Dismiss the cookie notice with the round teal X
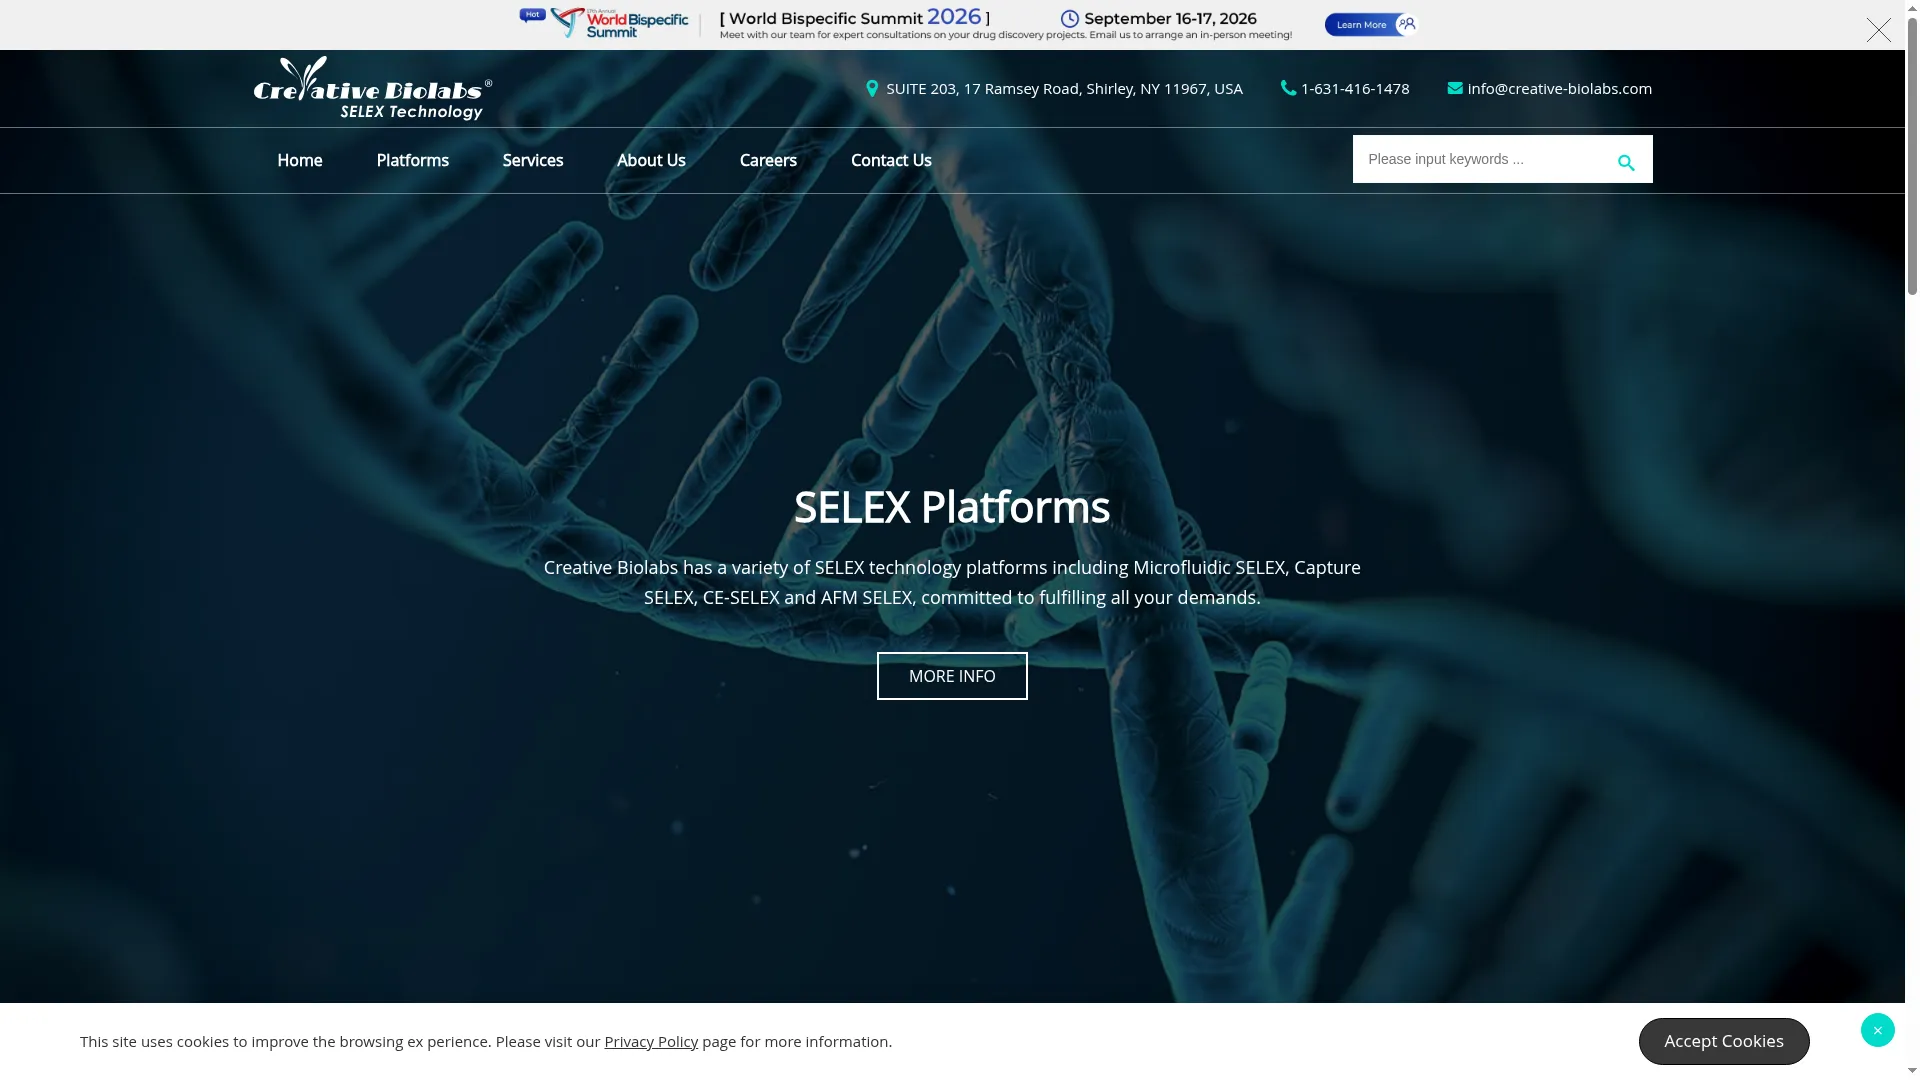1920x1080 pixels. coord(1878,1030)
